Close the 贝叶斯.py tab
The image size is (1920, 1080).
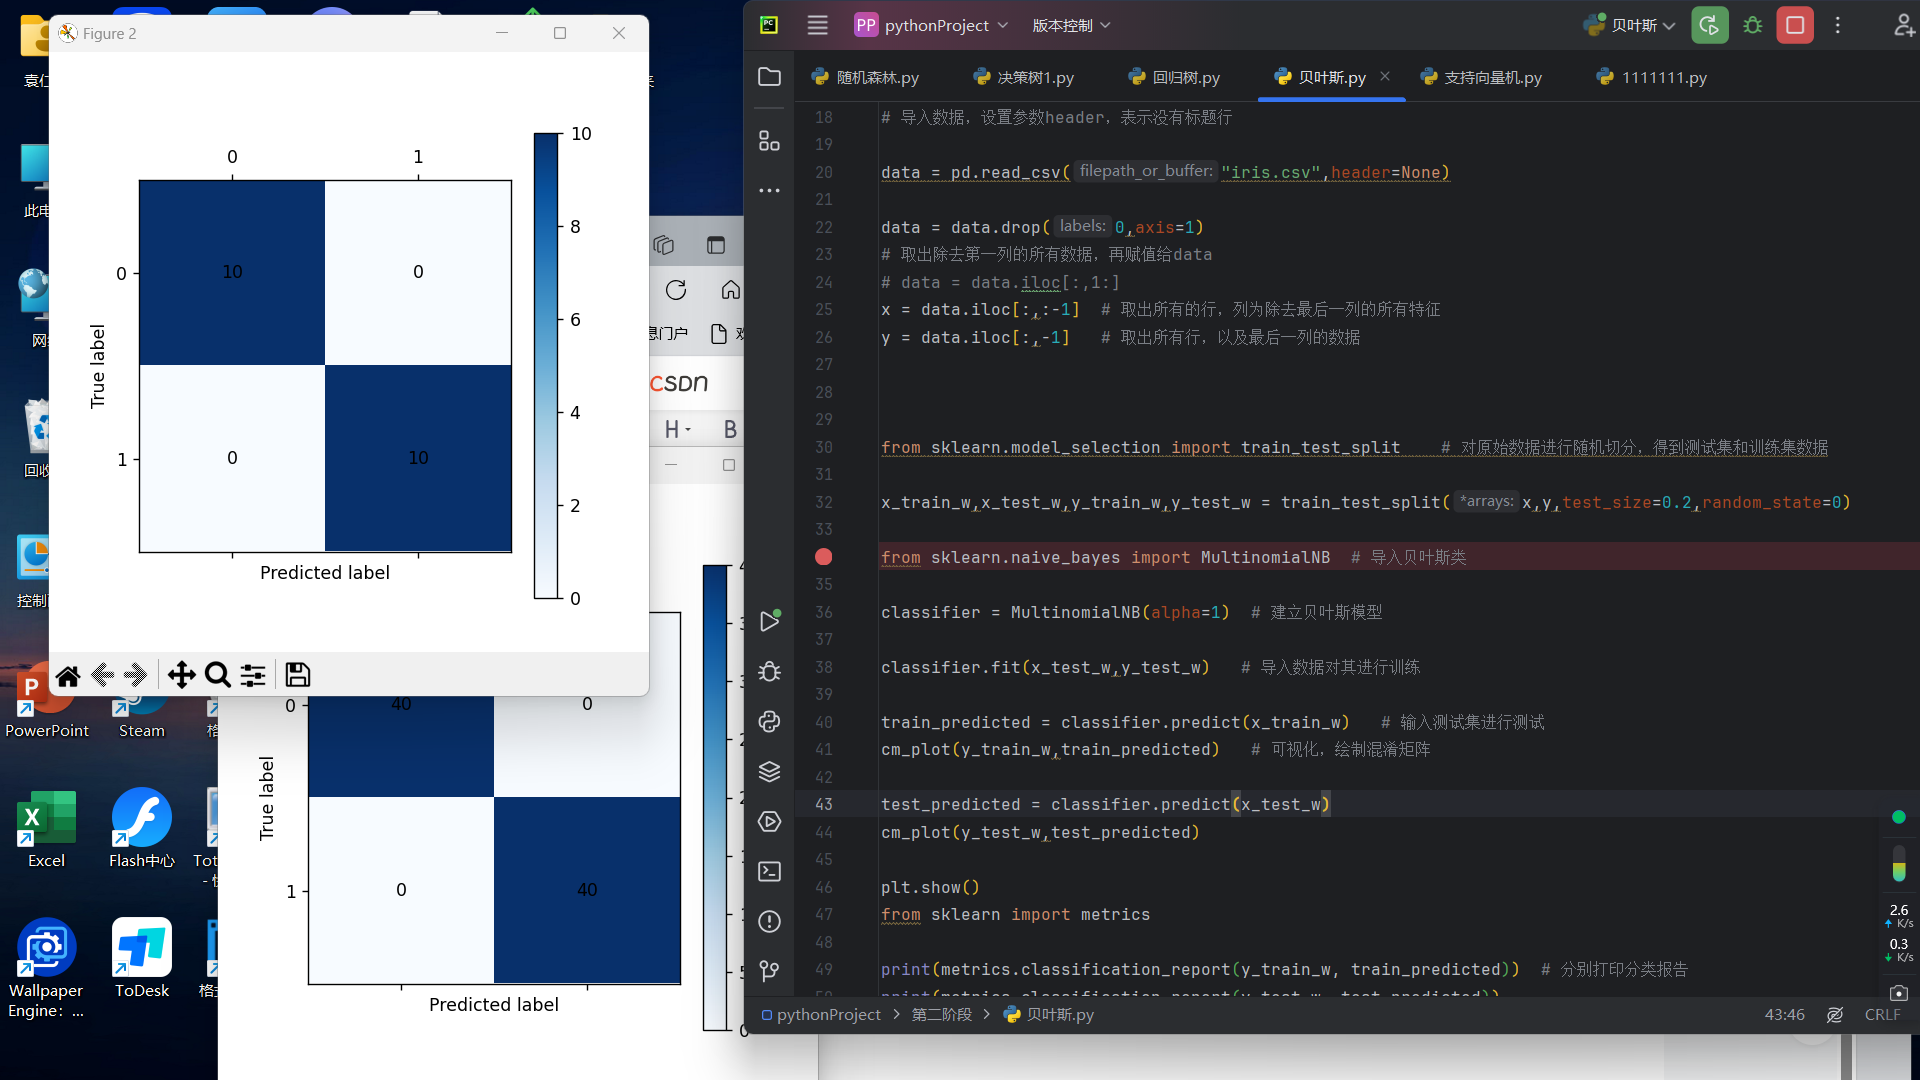pyautogui.click(x=1385, y=76)
